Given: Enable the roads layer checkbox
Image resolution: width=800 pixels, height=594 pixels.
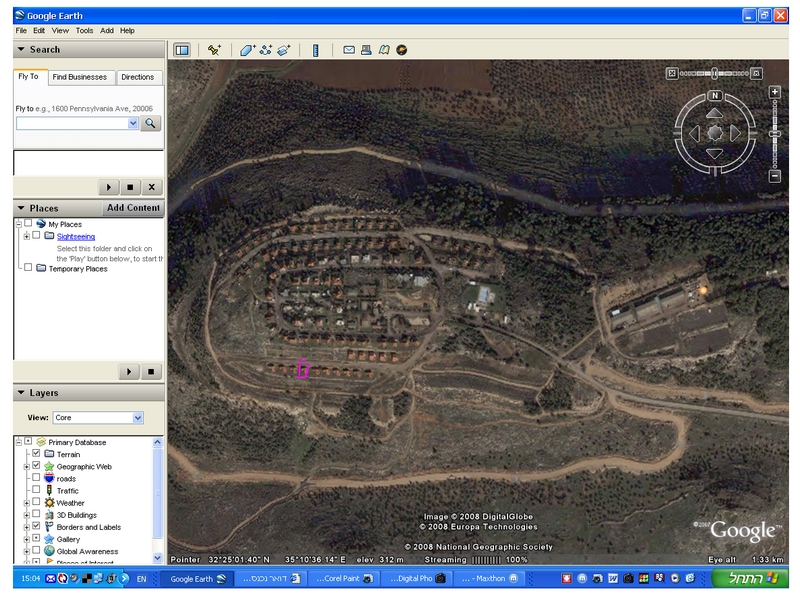Looking at the screenshot, I should [36, 478].
